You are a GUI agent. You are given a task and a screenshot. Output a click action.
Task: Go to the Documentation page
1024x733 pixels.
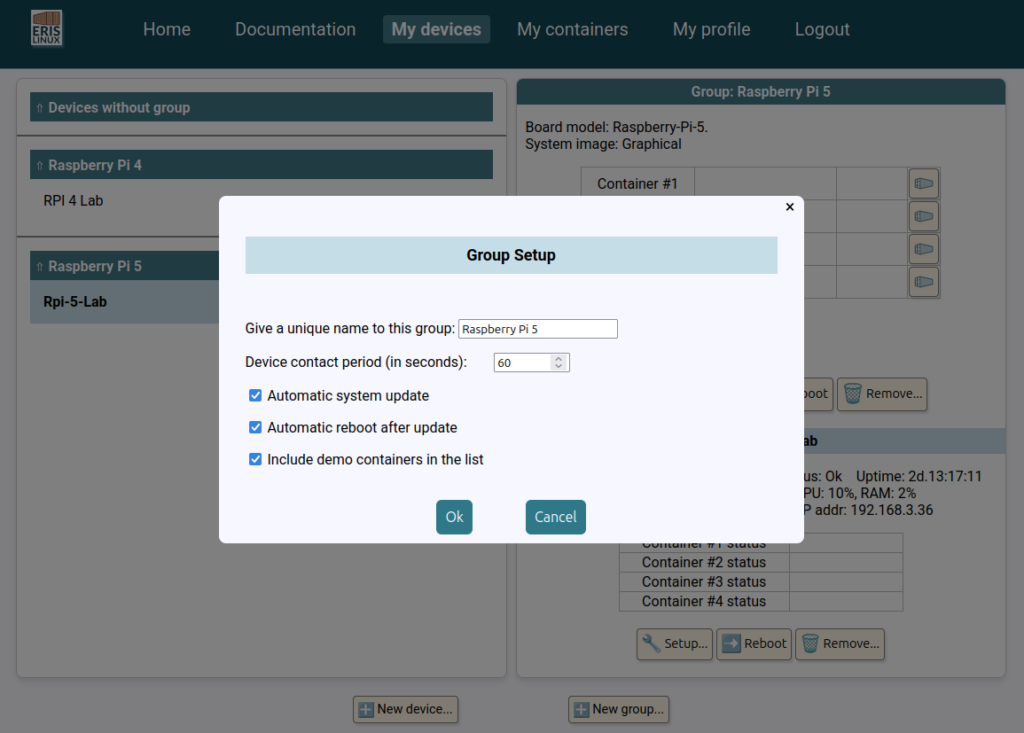coord(295,29)
